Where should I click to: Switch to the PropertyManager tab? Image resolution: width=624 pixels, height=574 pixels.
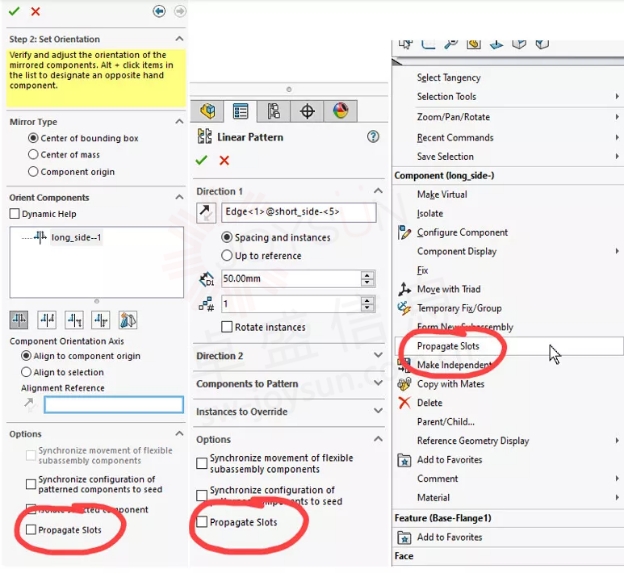click(x=240, y=111)
